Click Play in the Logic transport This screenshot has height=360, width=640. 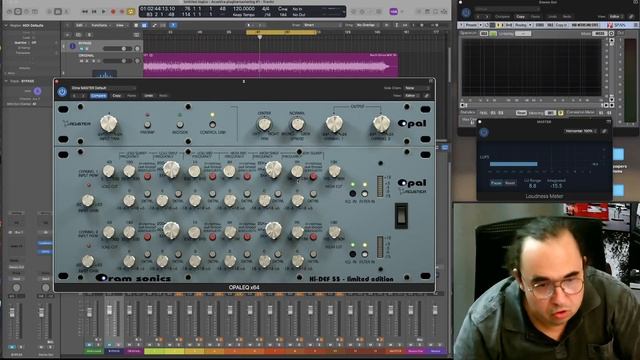(104, 11)
